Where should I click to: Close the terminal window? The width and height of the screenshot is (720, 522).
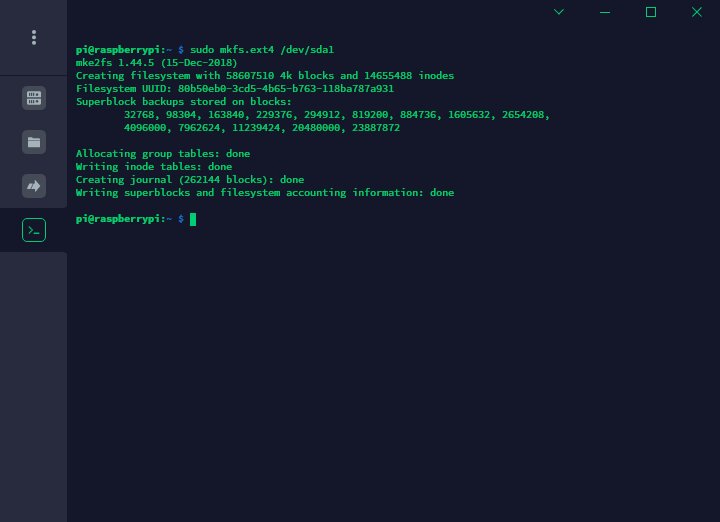[x=697, y=12]
